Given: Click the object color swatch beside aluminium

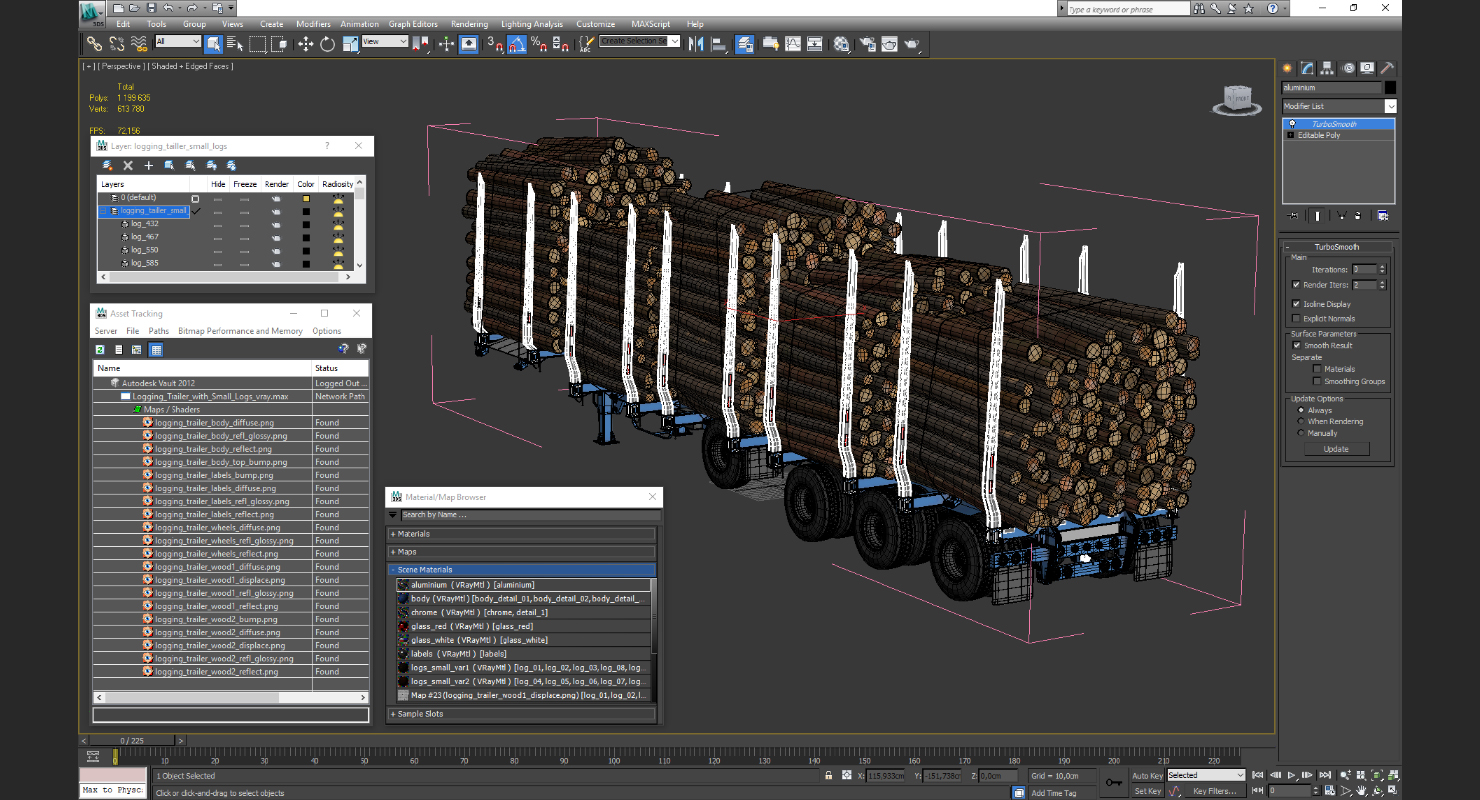Looking at the screenshot, I should 1390,88.
